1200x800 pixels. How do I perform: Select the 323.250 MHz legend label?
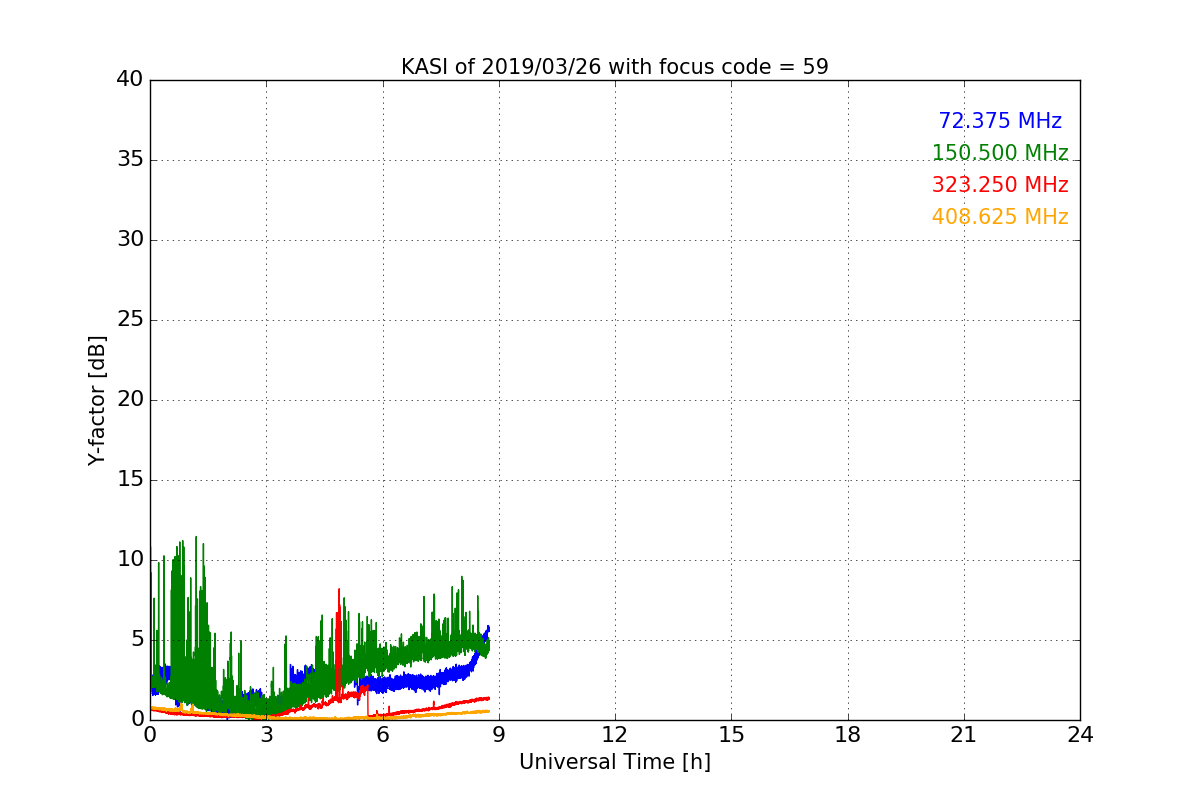click(1000, 185)
